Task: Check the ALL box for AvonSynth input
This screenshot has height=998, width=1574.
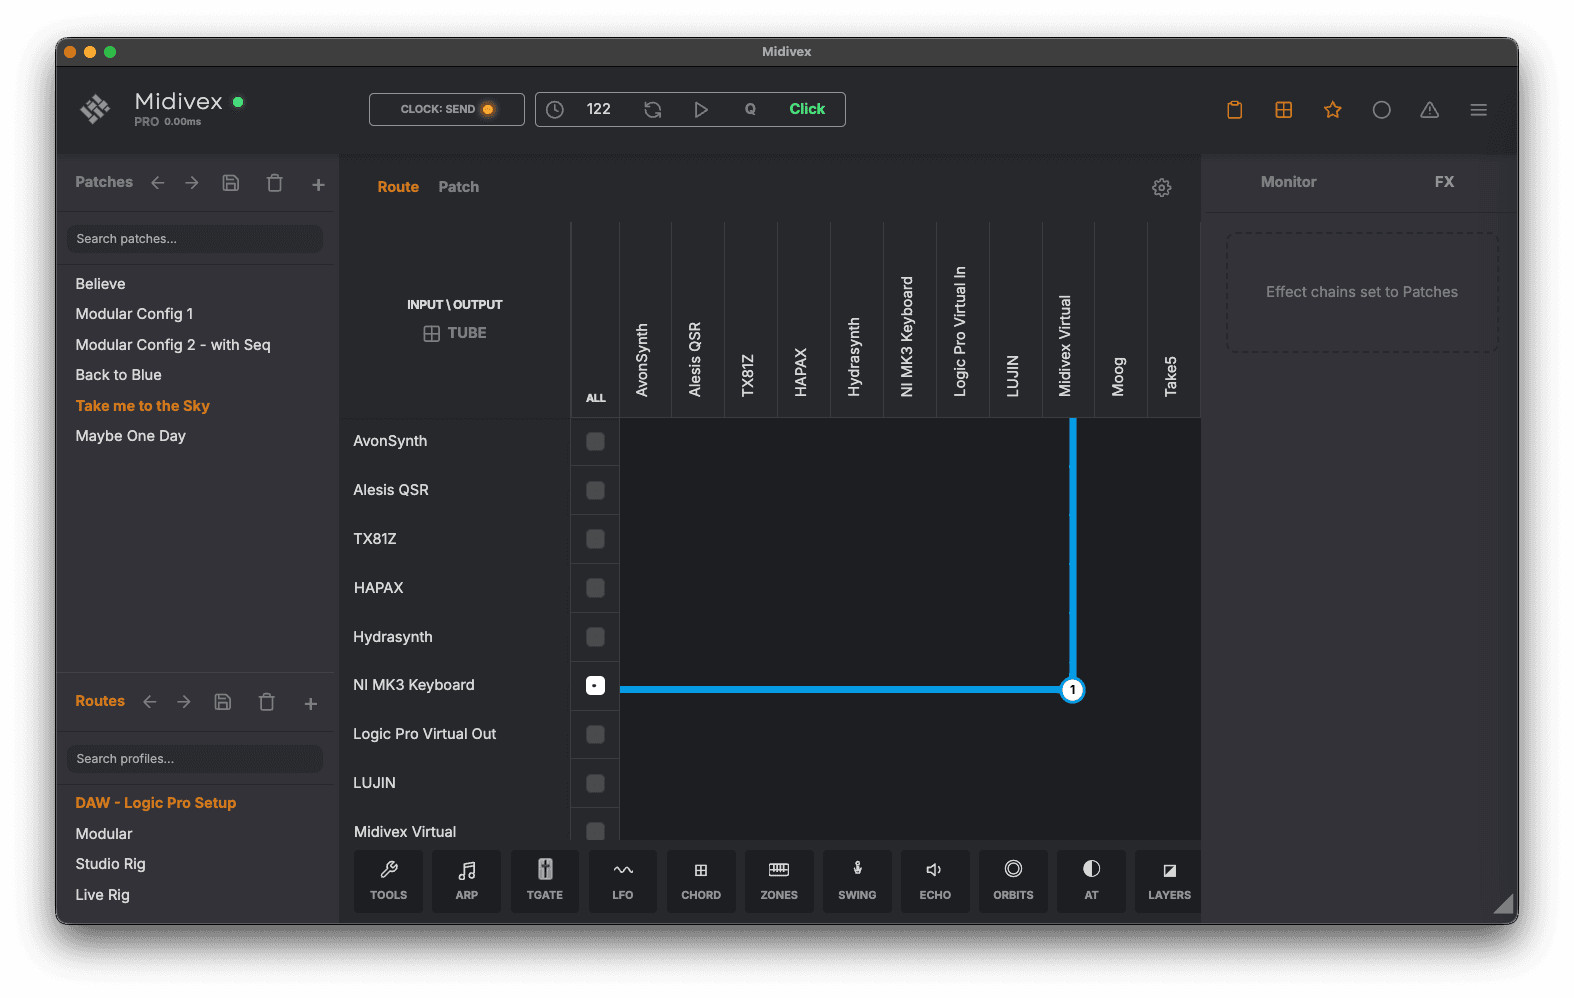Action: (x=595, y=441)
